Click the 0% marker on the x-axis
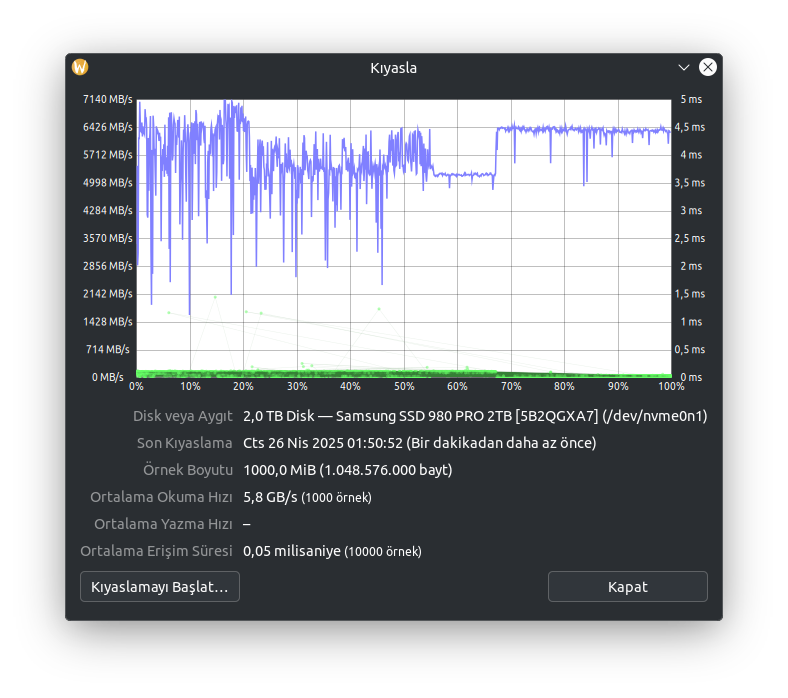Image resolution: width=788 pixels, height=698 pixels. click(136, 386)
